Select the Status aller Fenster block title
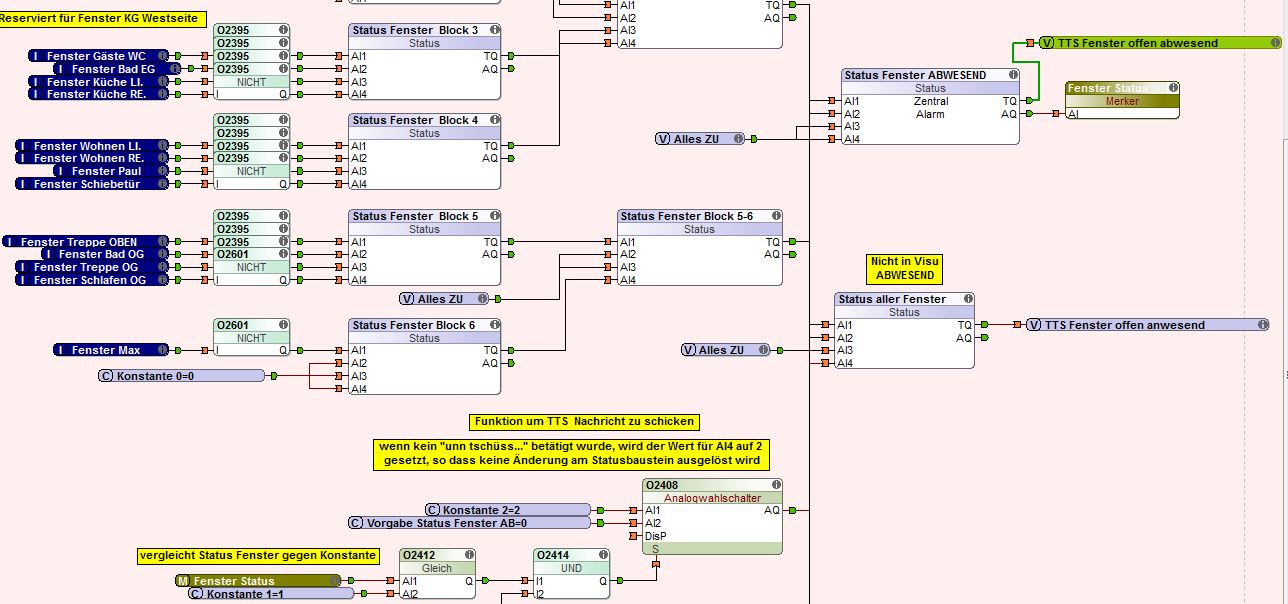The width and height of the screenshot is (1288, 604). [892, 299]
